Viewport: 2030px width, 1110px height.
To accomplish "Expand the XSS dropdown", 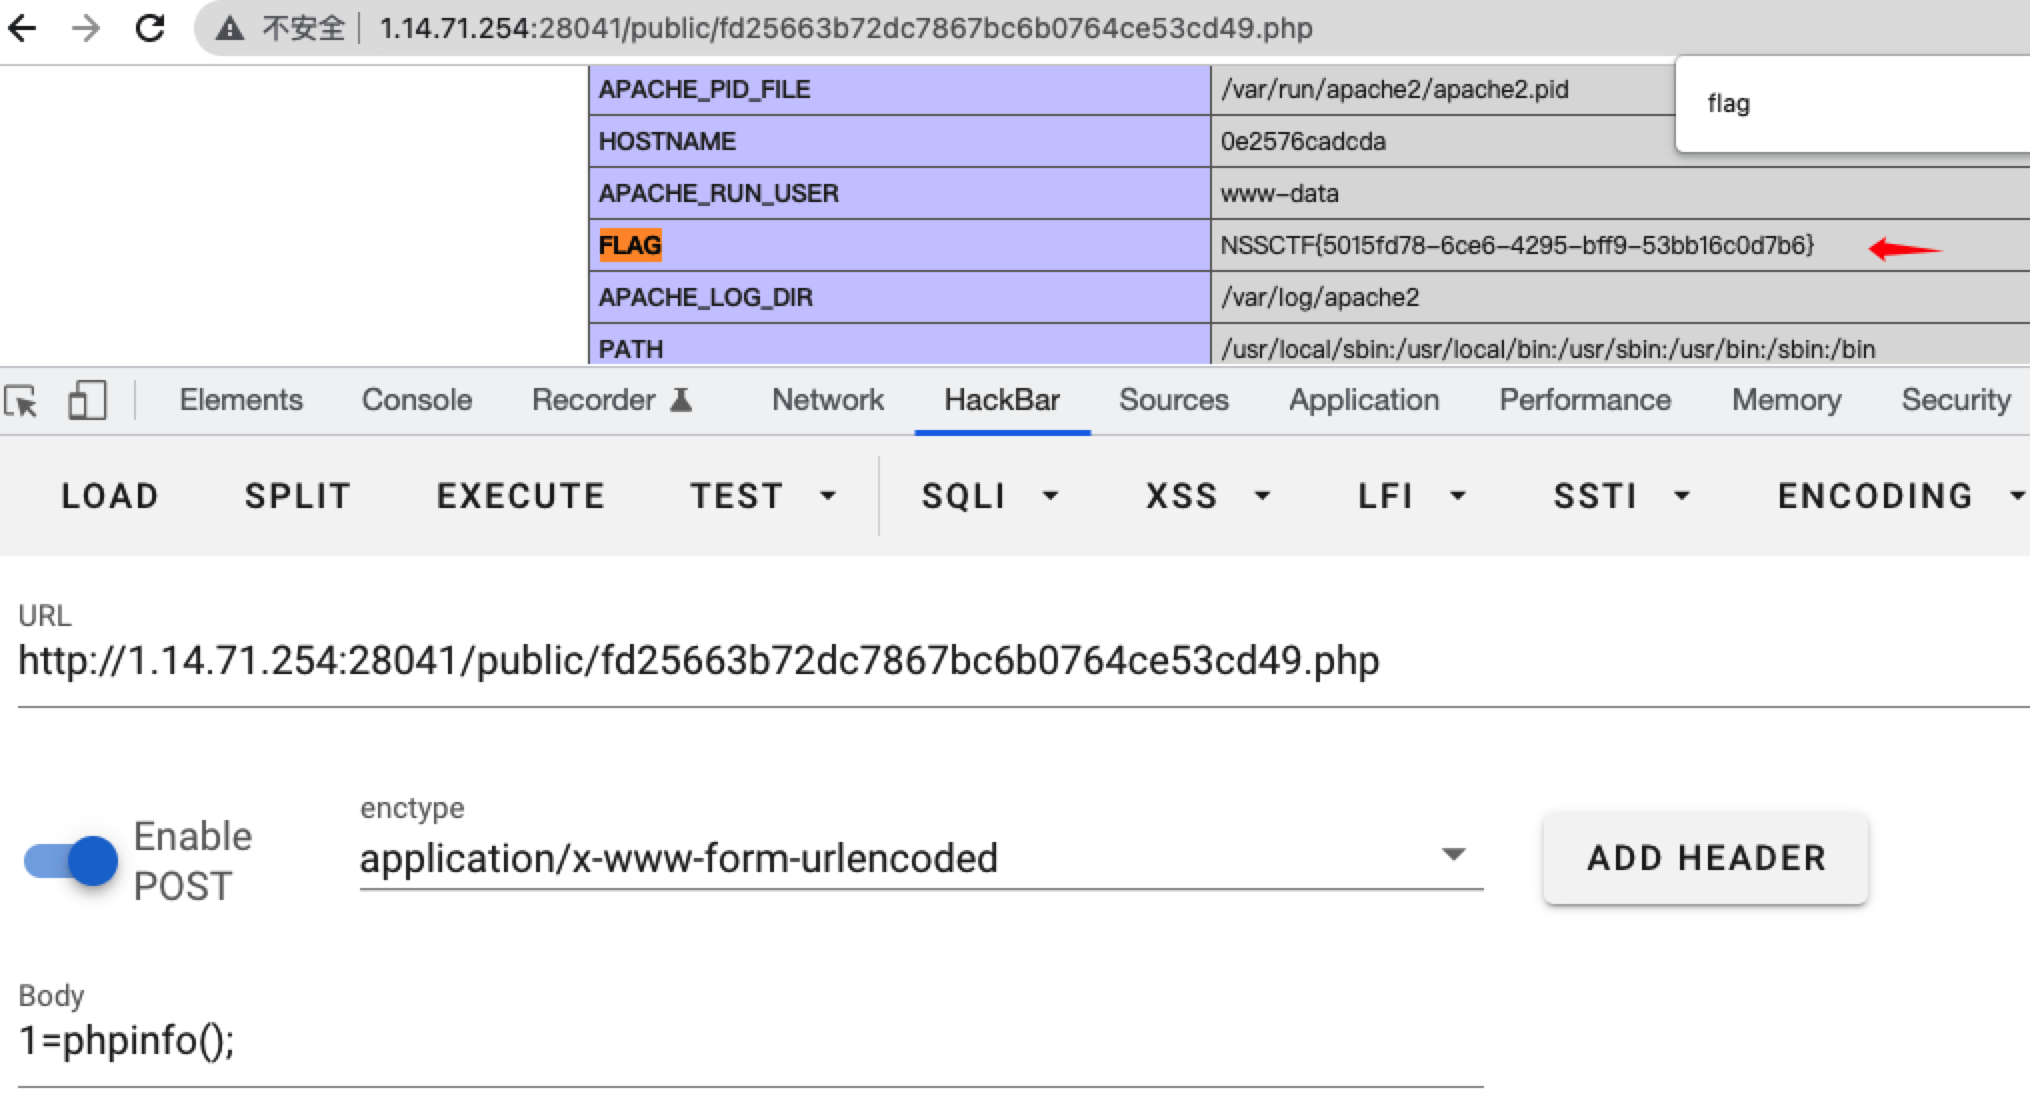I will [x=1208, y=496].
